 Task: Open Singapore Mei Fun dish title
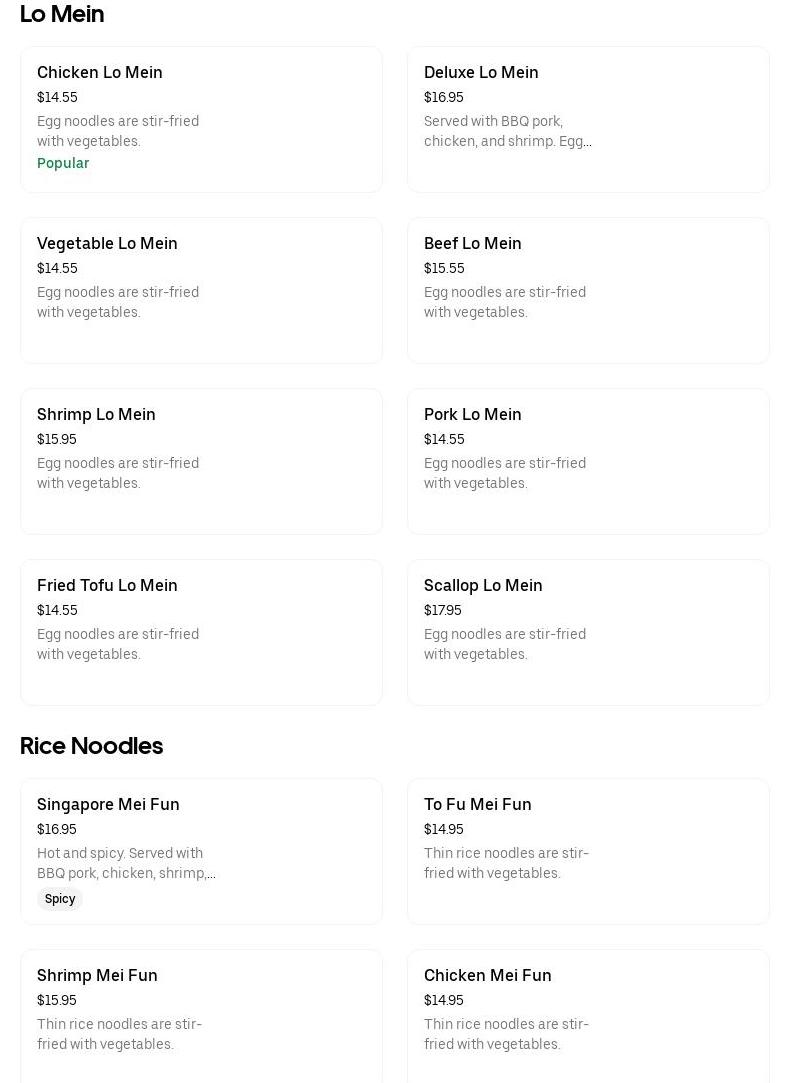click(108, 805)
